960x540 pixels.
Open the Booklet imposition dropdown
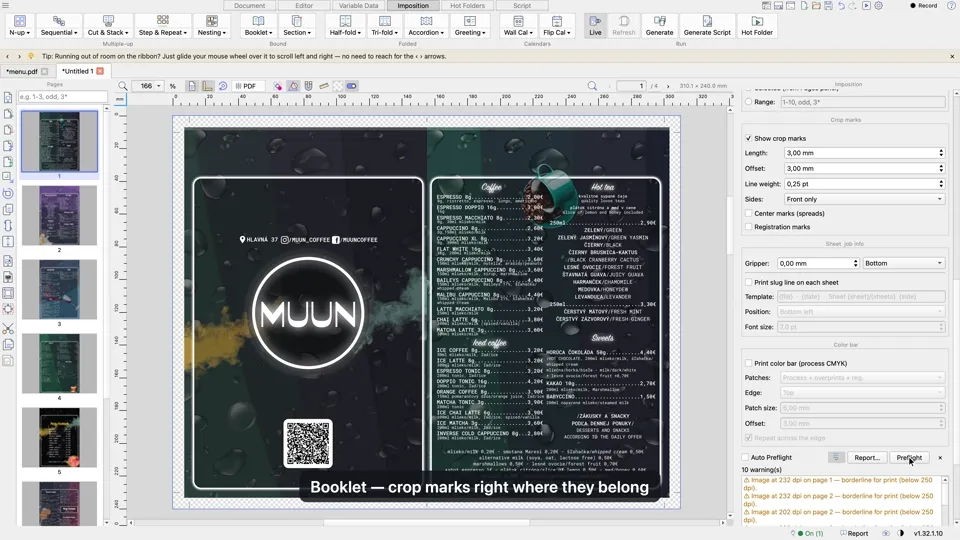pos(258,26)
